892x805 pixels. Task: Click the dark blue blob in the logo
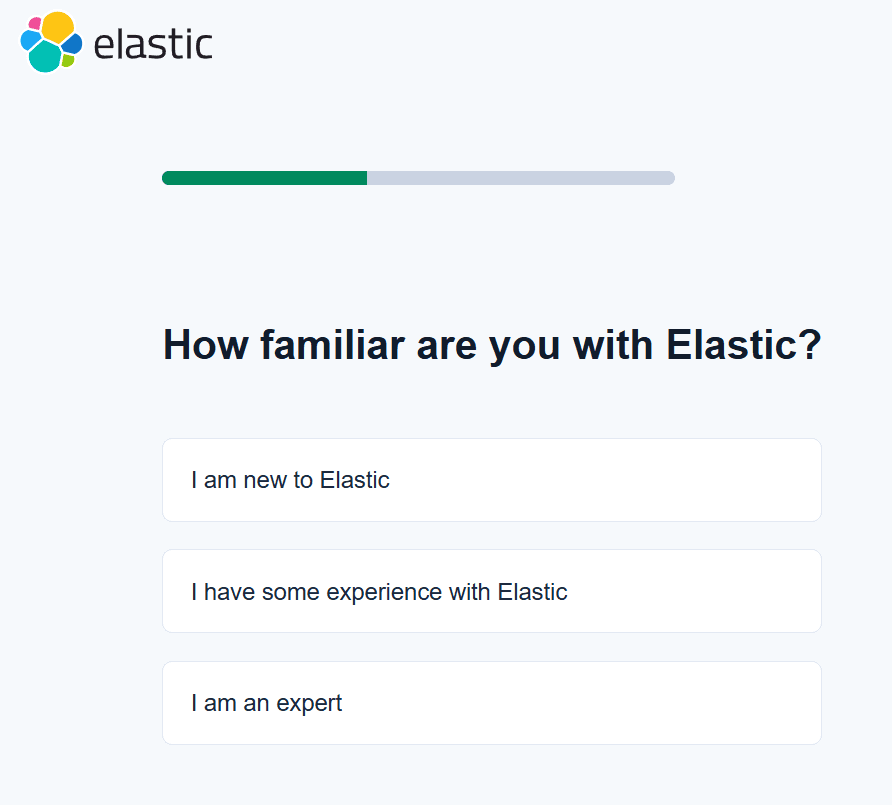coord(72,45)
